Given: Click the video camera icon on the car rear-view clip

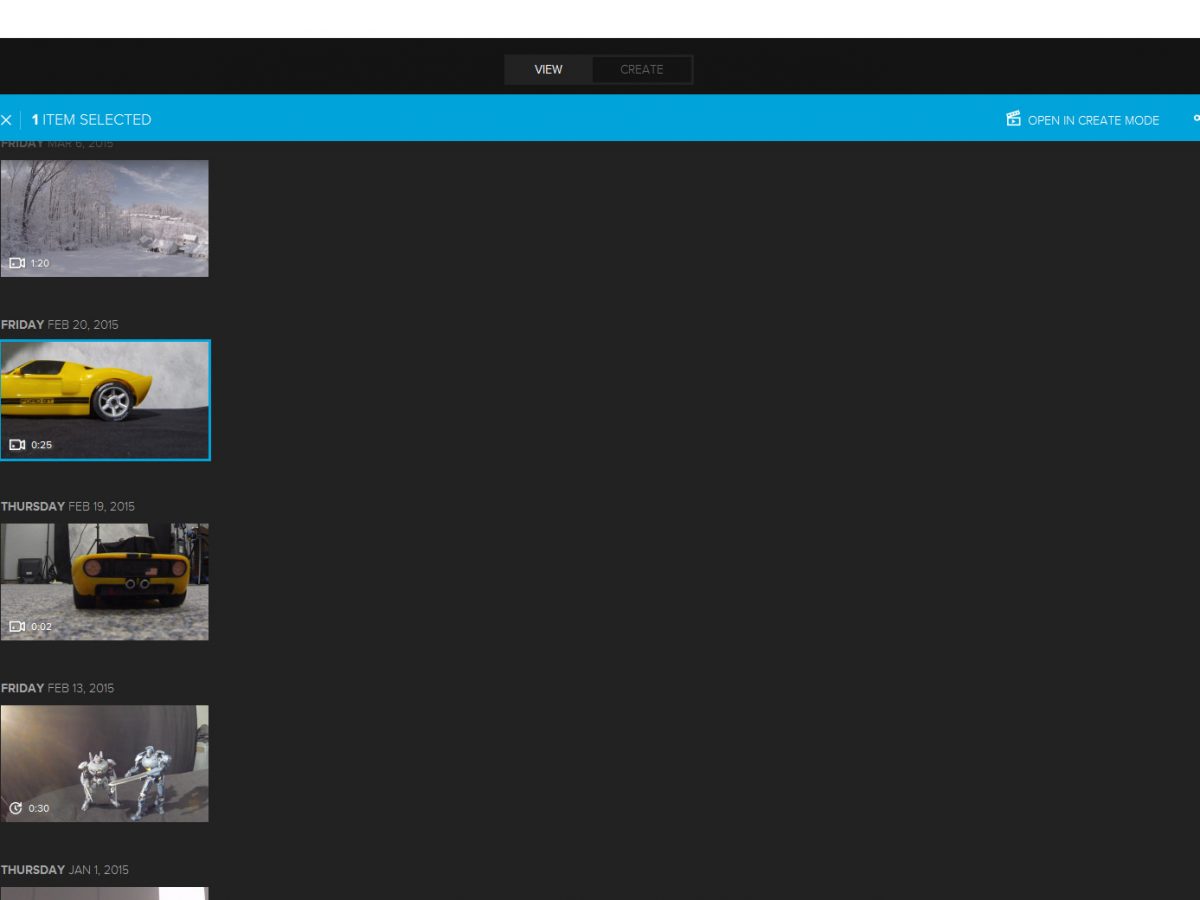Looking at the screenshot, I should pos(17,627).
